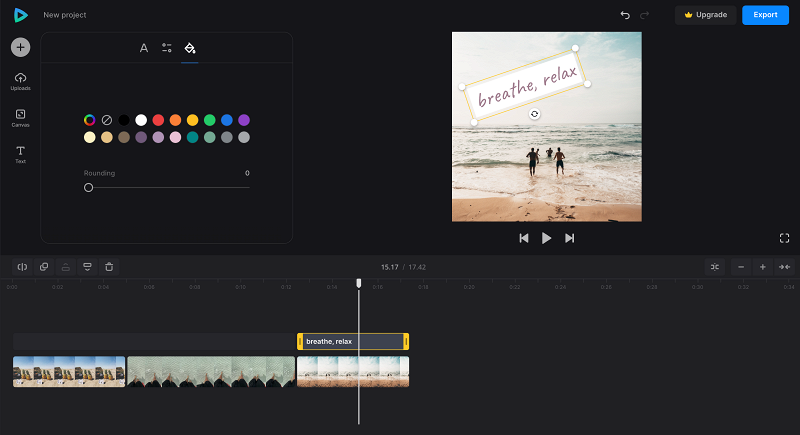Skip to the next clip

(569, 238)
